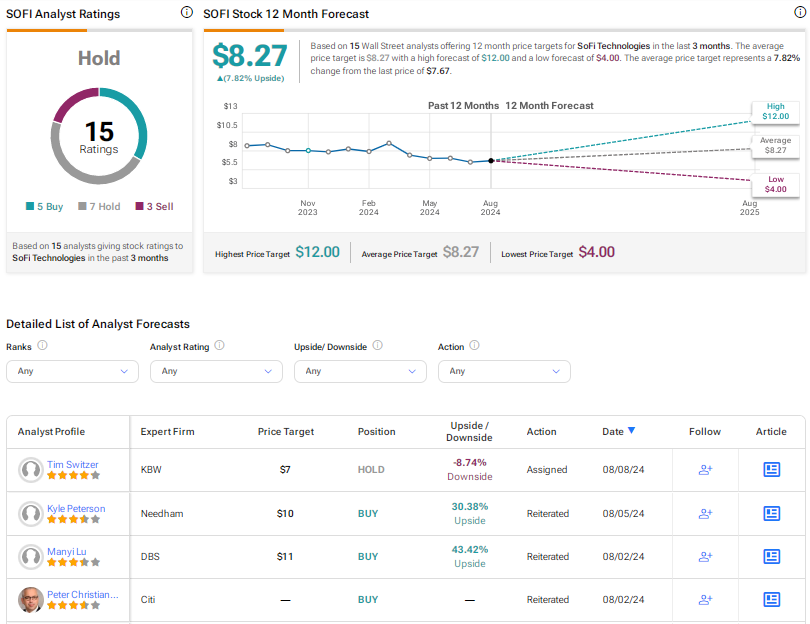The height and width of the screenshot is (624, 810).
Task: Click the Needham expert firm cell
Action: click(x=162, y=513)
